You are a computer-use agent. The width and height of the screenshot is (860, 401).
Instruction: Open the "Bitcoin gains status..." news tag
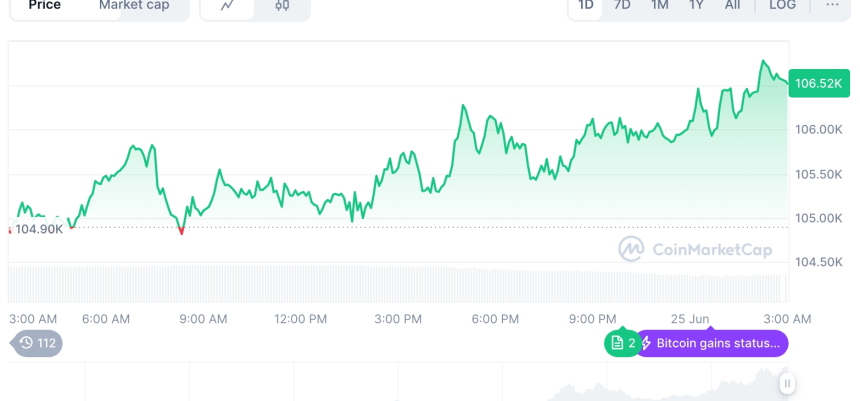click(713, 343)
